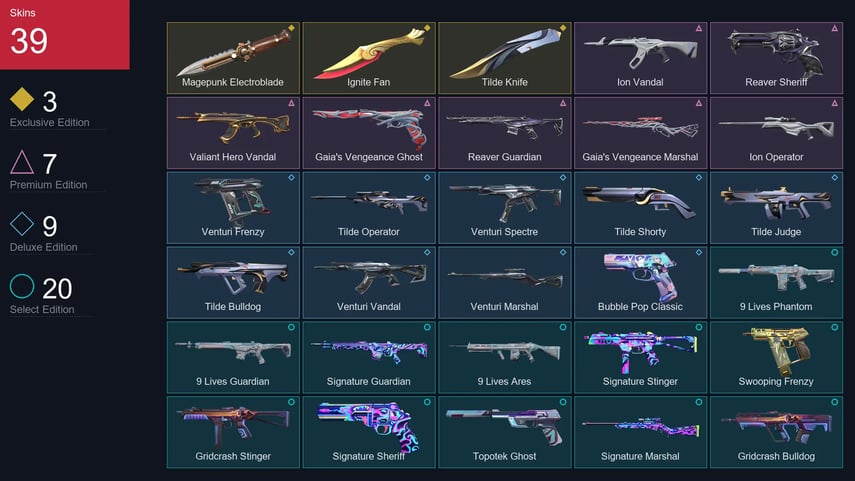Click the red Skins 39 counter box
The height and width of the screenshot is (481, 855).
point(64,34)
